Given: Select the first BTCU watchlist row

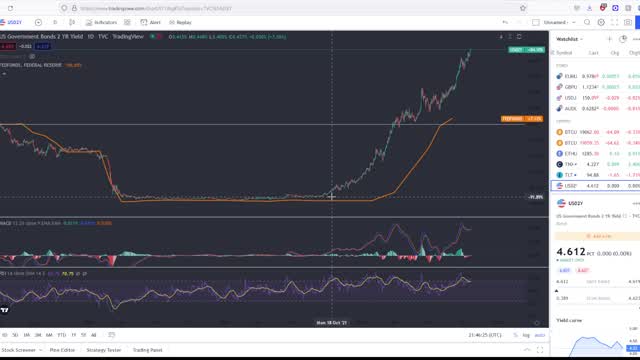Looking at the screenshot, I should pos(596,132).
